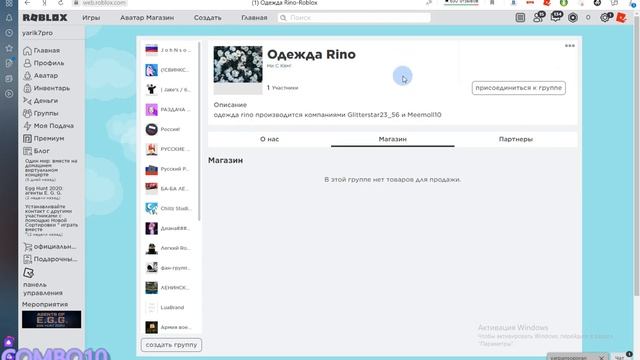Click the Robux icon in the header

(x=573, y=18)
